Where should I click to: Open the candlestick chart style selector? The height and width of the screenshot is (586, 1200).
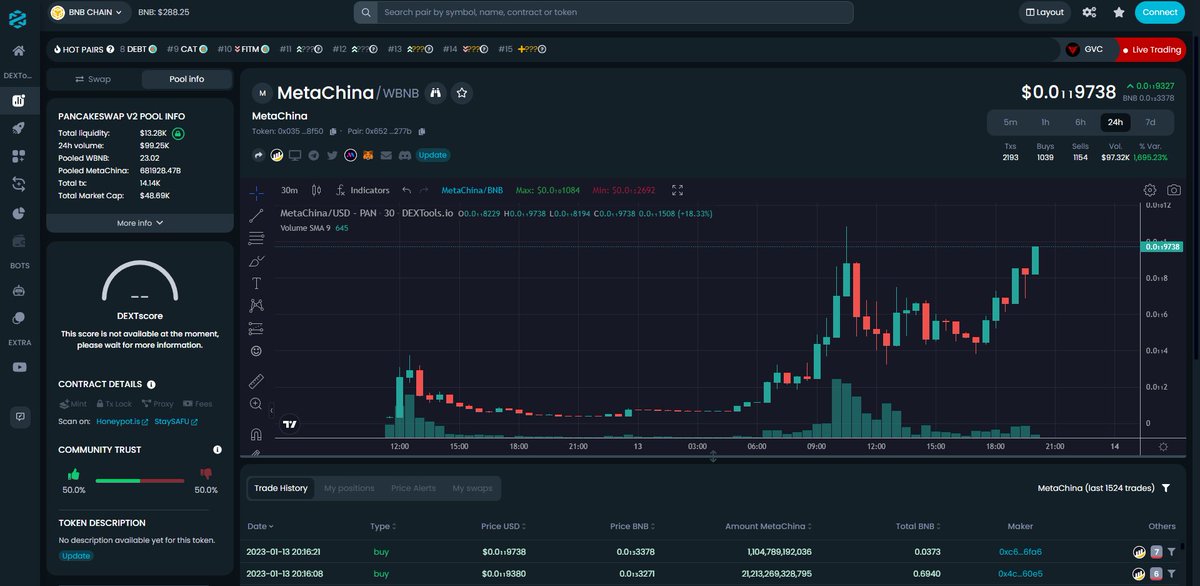[317, 190]
